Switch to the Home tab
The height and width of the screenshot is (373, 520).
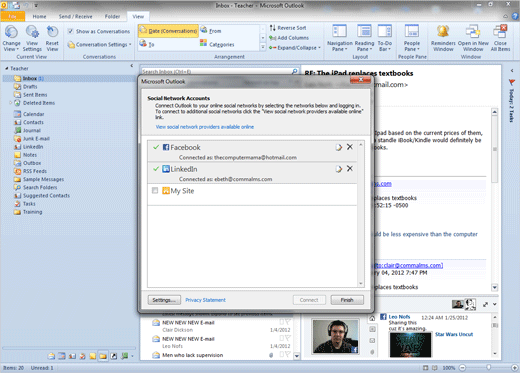coord(39,16)
